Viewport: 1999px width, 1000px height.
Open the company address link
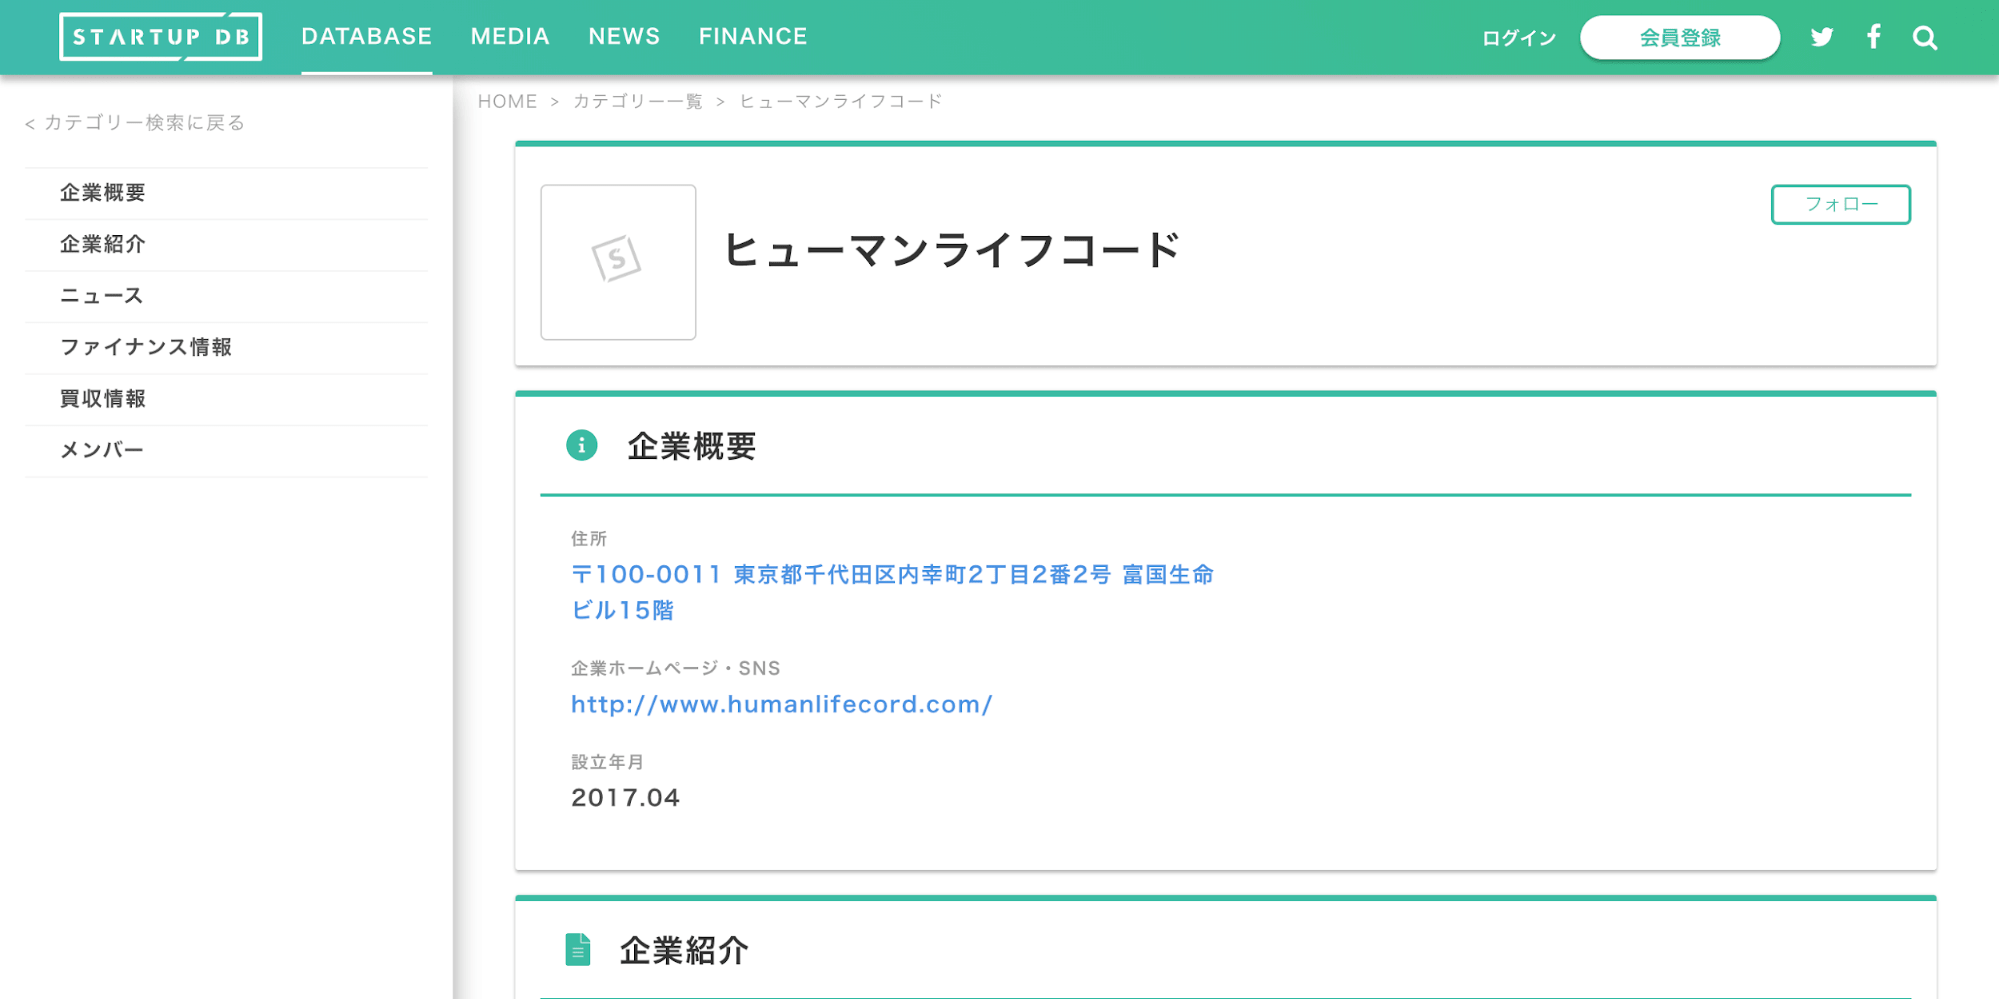(892, 592)
